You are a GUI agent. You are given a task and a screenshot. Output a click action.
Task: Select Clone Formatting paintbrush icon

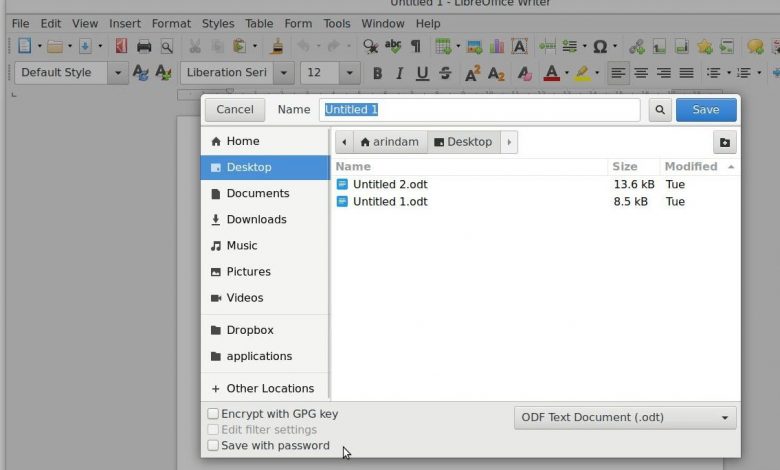278,46
